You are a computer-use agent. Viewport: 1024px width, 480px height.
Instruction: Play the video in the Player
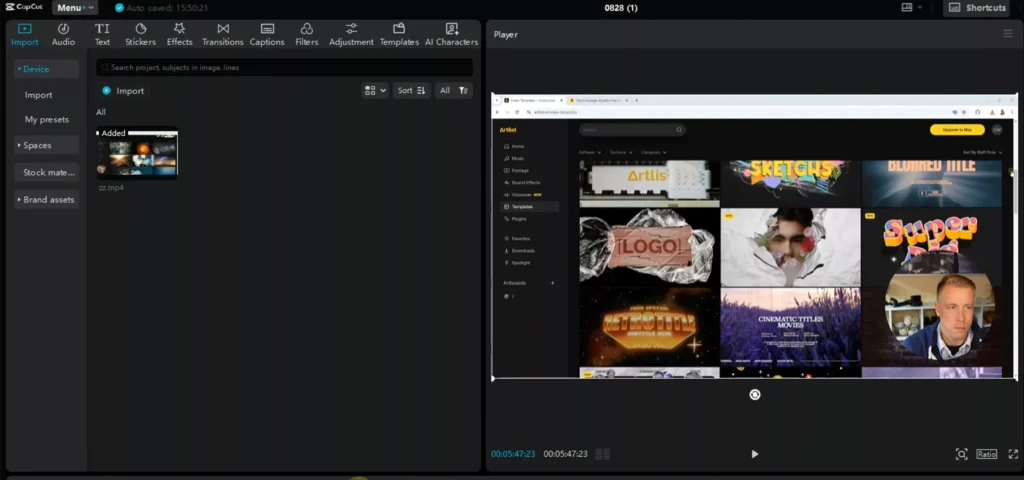[x=754, y=454]
